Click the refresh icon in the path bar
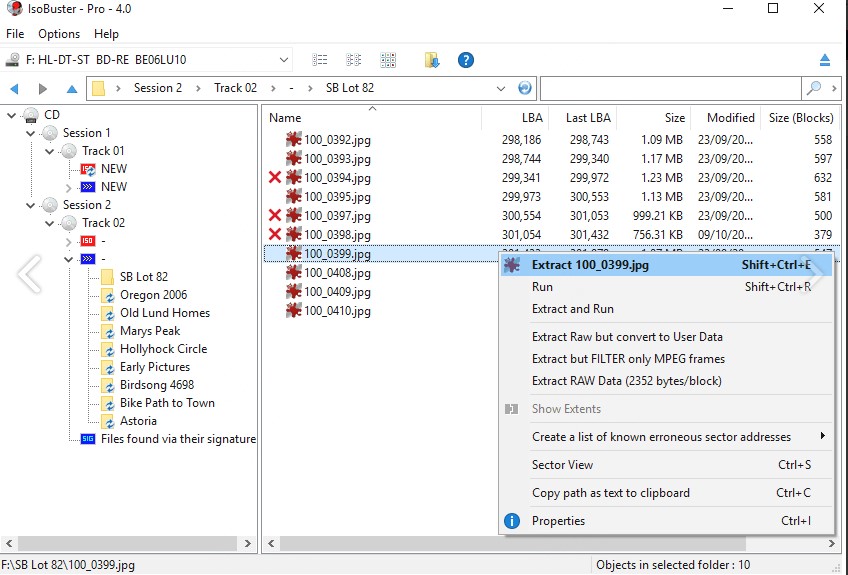 [x=525, y=88]
